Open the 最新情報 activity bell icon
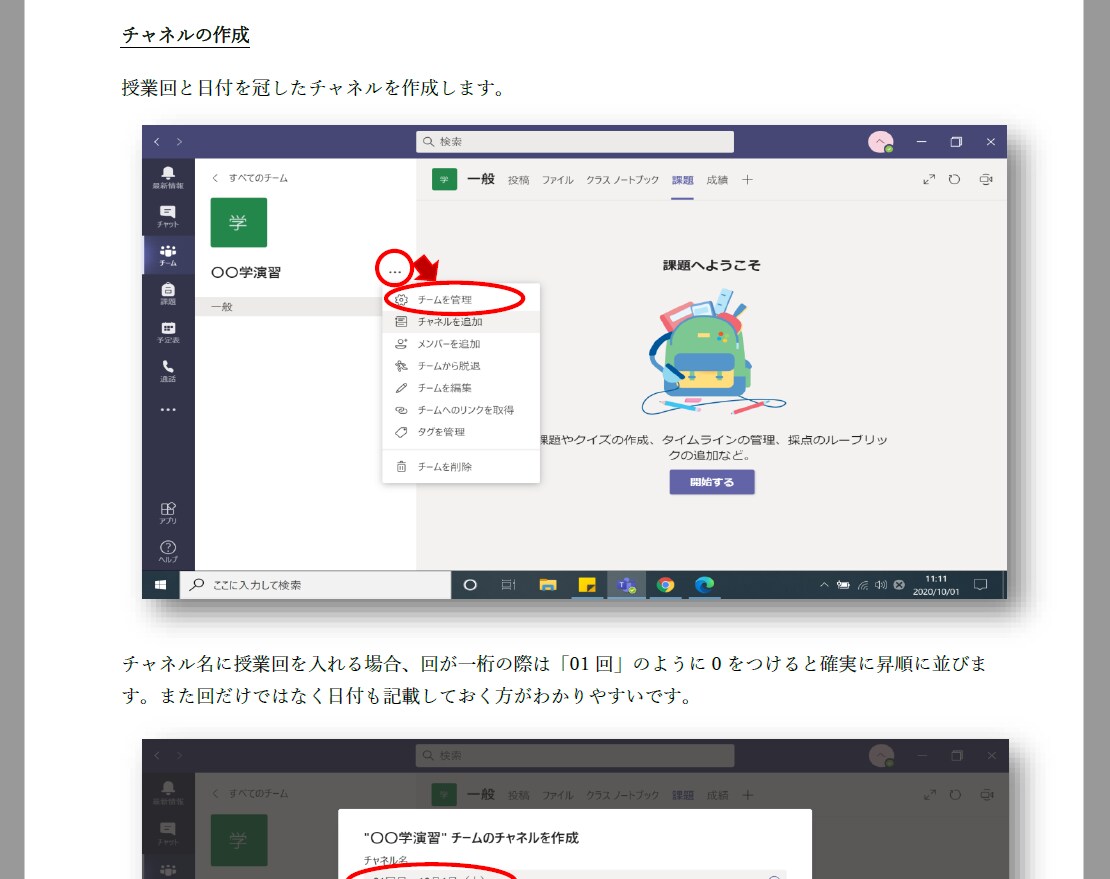 (168, 177)
